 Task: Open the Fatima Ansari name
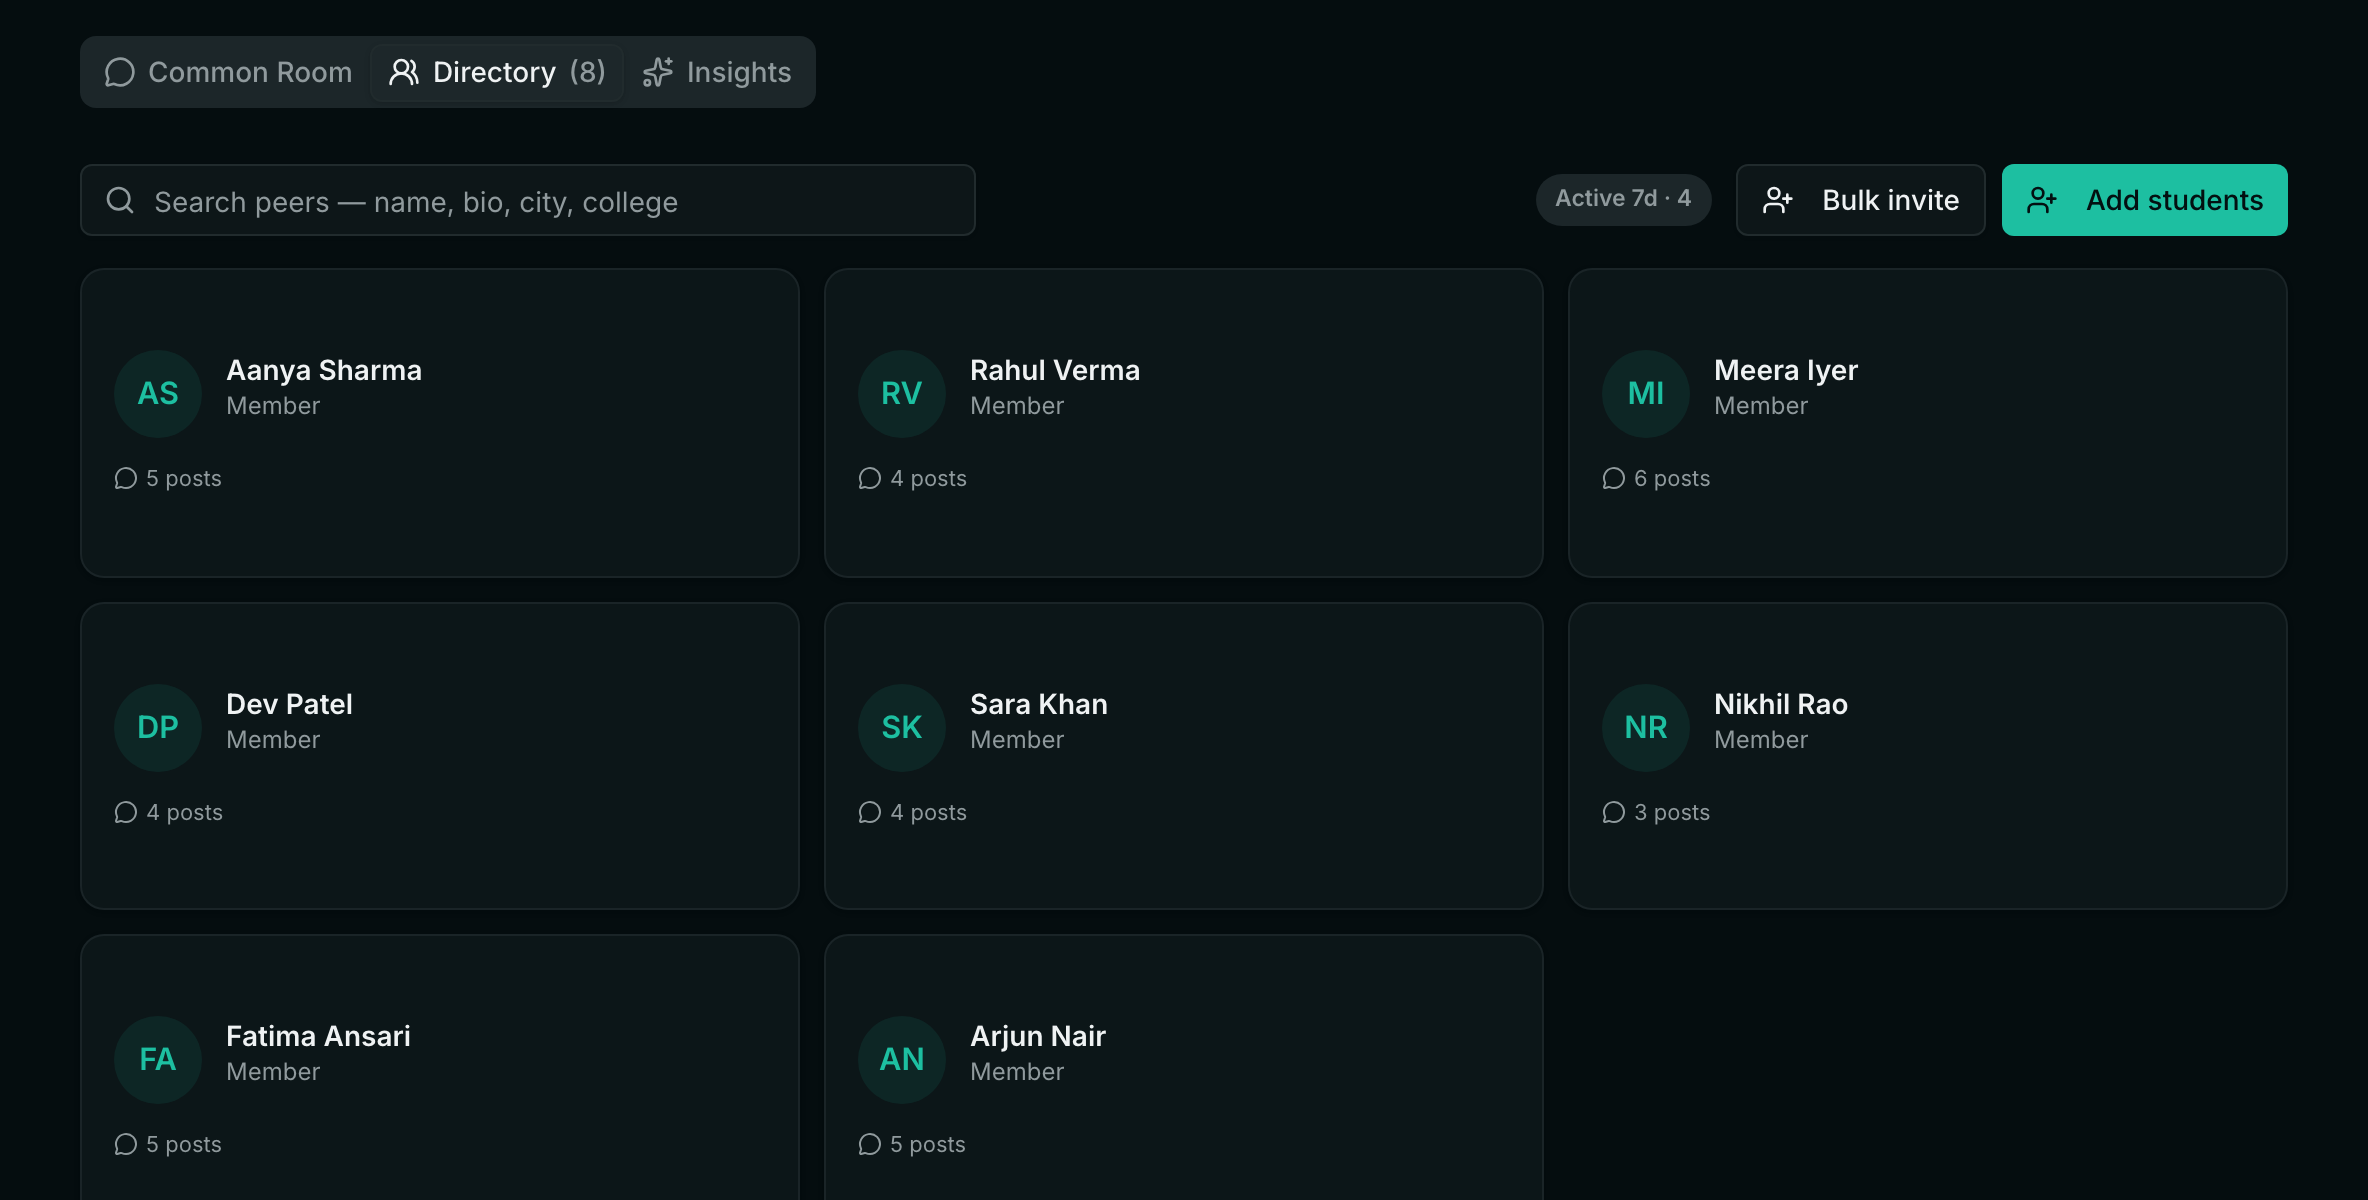[x=318, y=1037]
